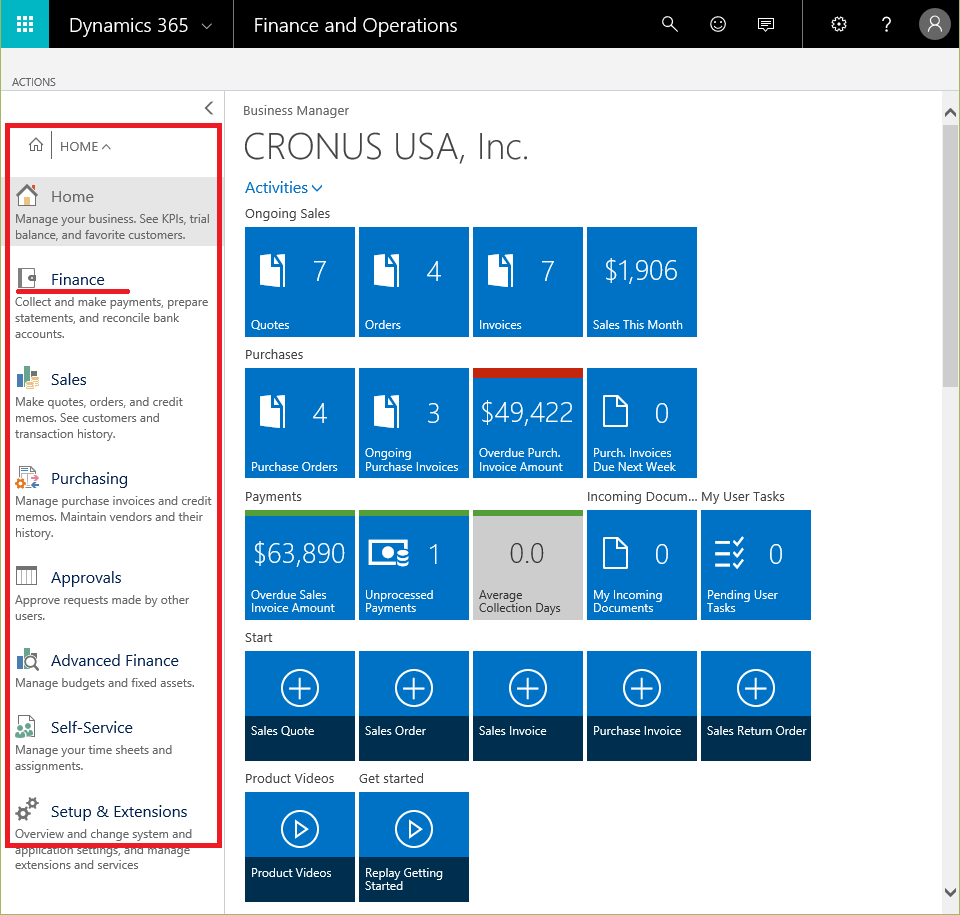The height and width of the screenshot is (915, 960).
Task: Open the Dynamics 365 dropdown
Action: tap(141, 24)
